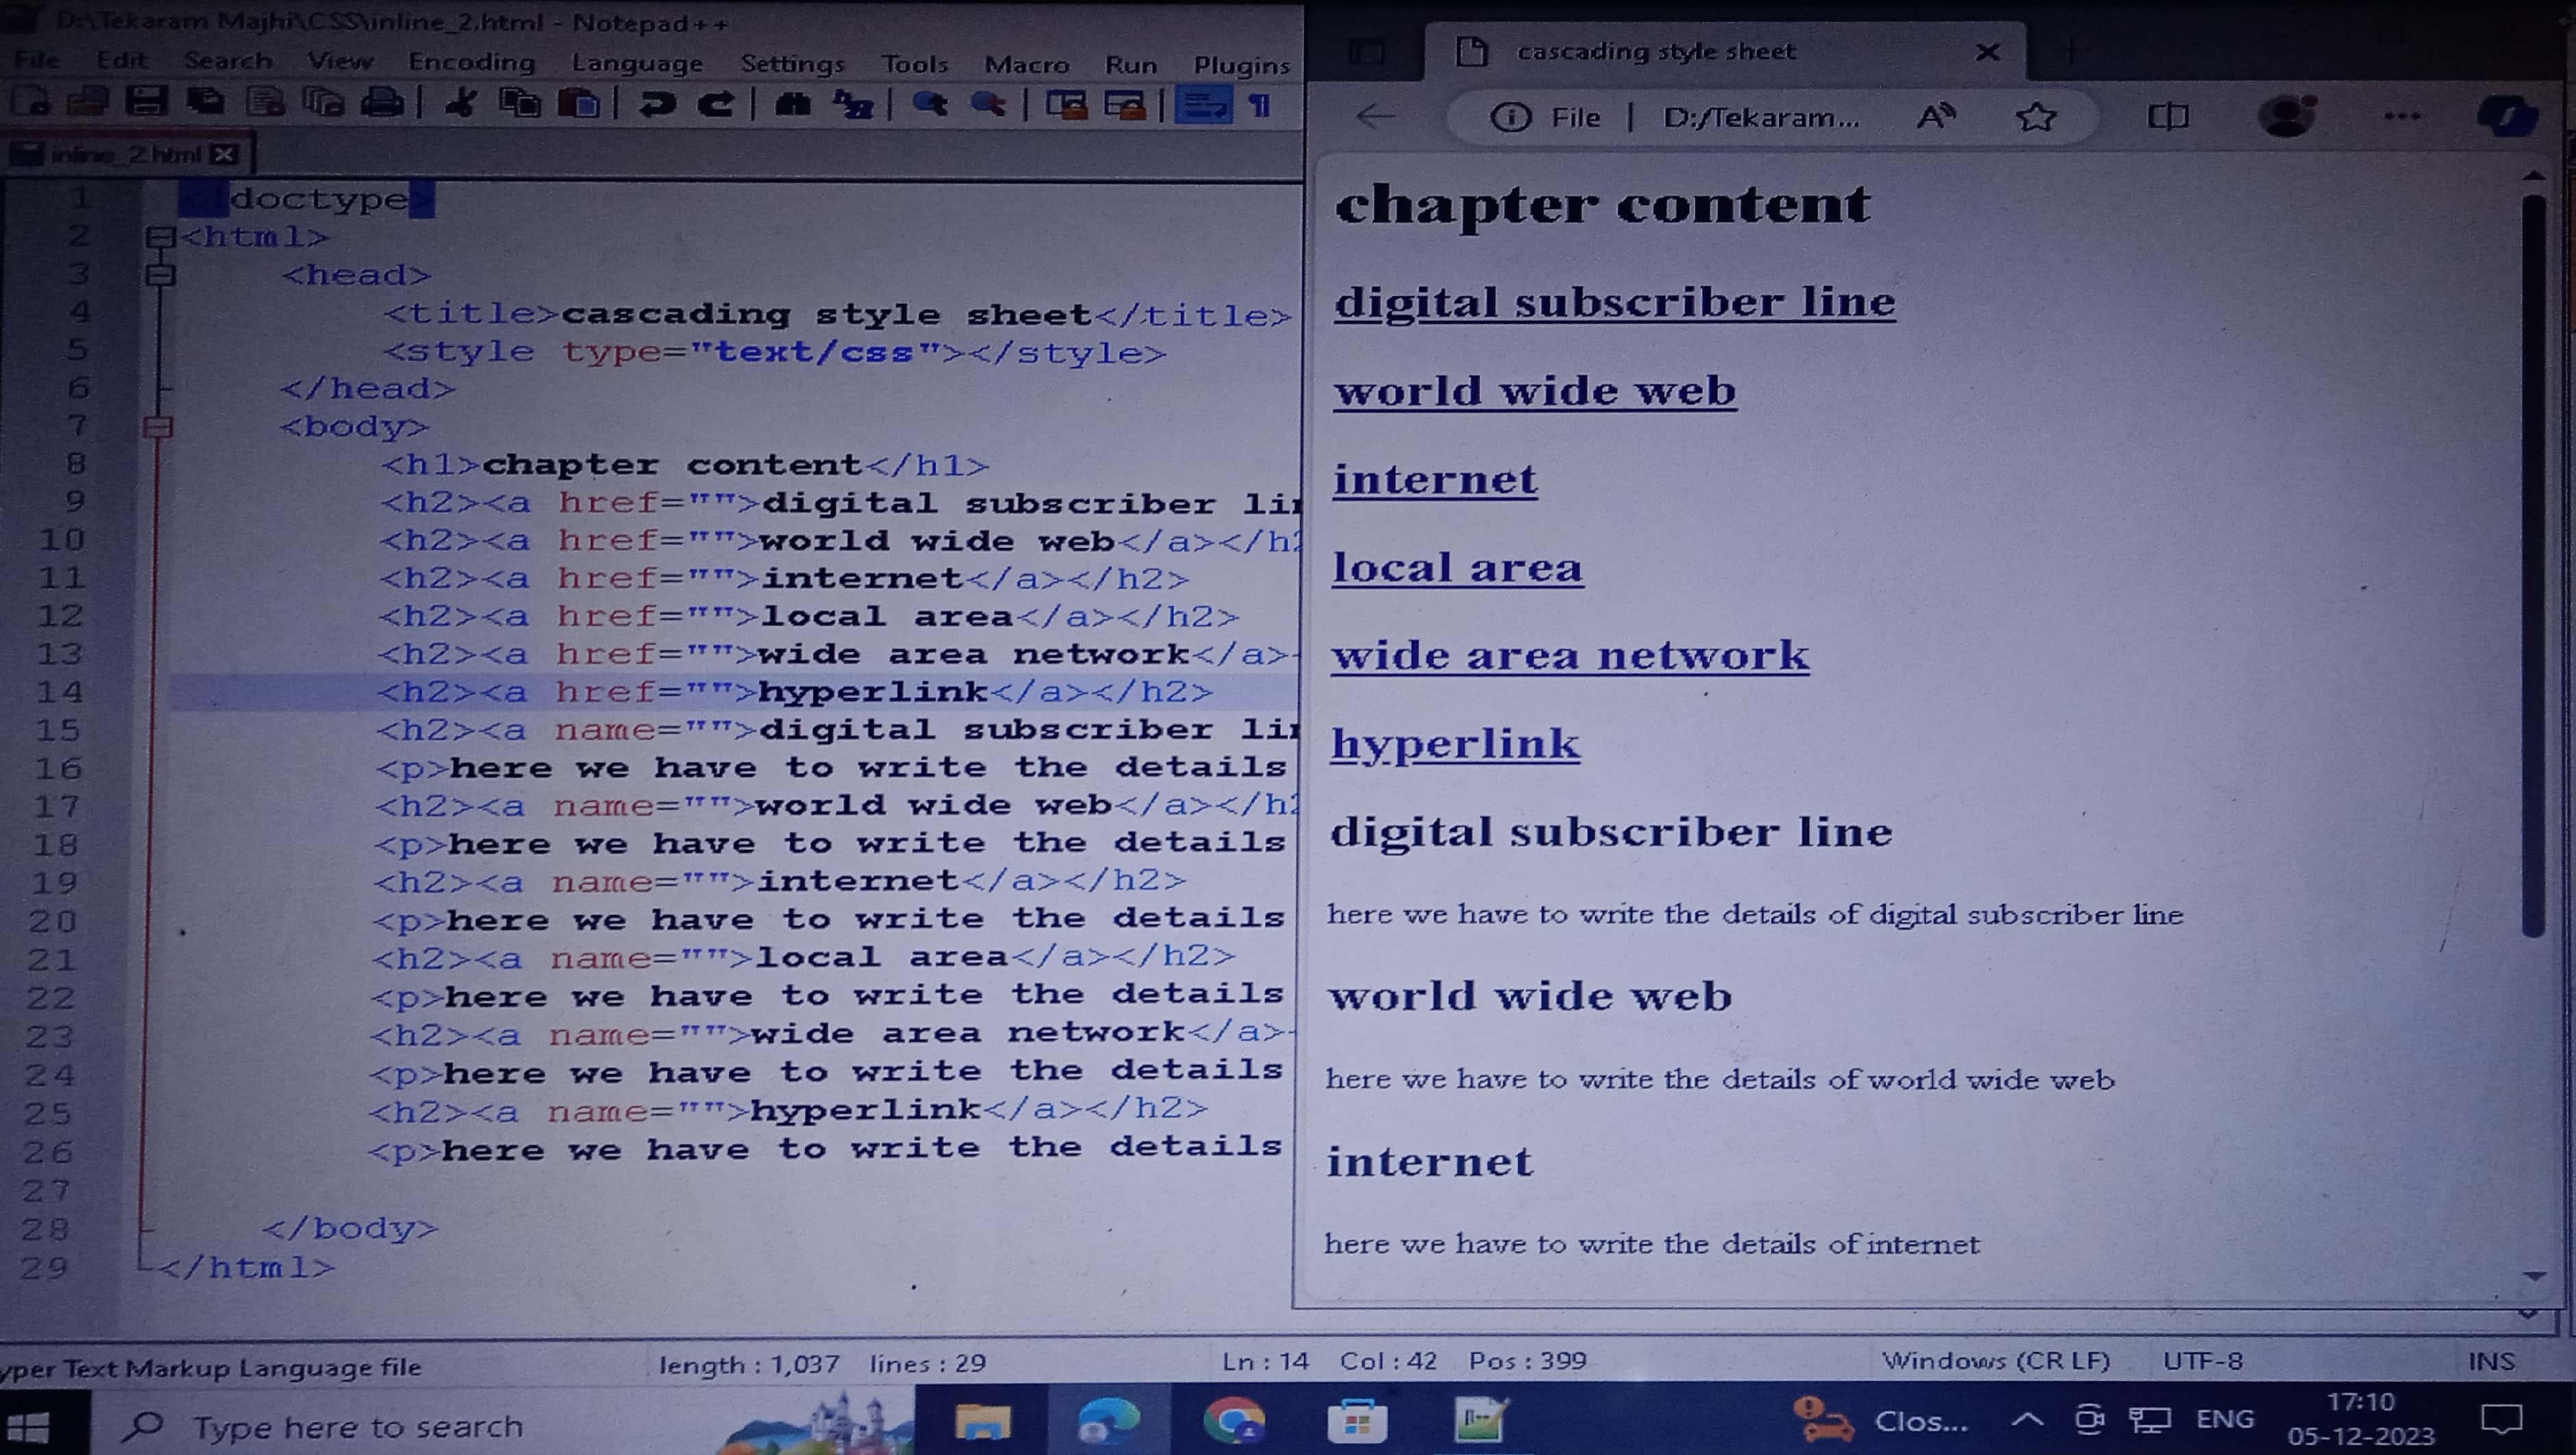2576x1455 pixels.
Task: Click the Undo arrow icon
Action: pyautogui.click(x=656, y=104)
